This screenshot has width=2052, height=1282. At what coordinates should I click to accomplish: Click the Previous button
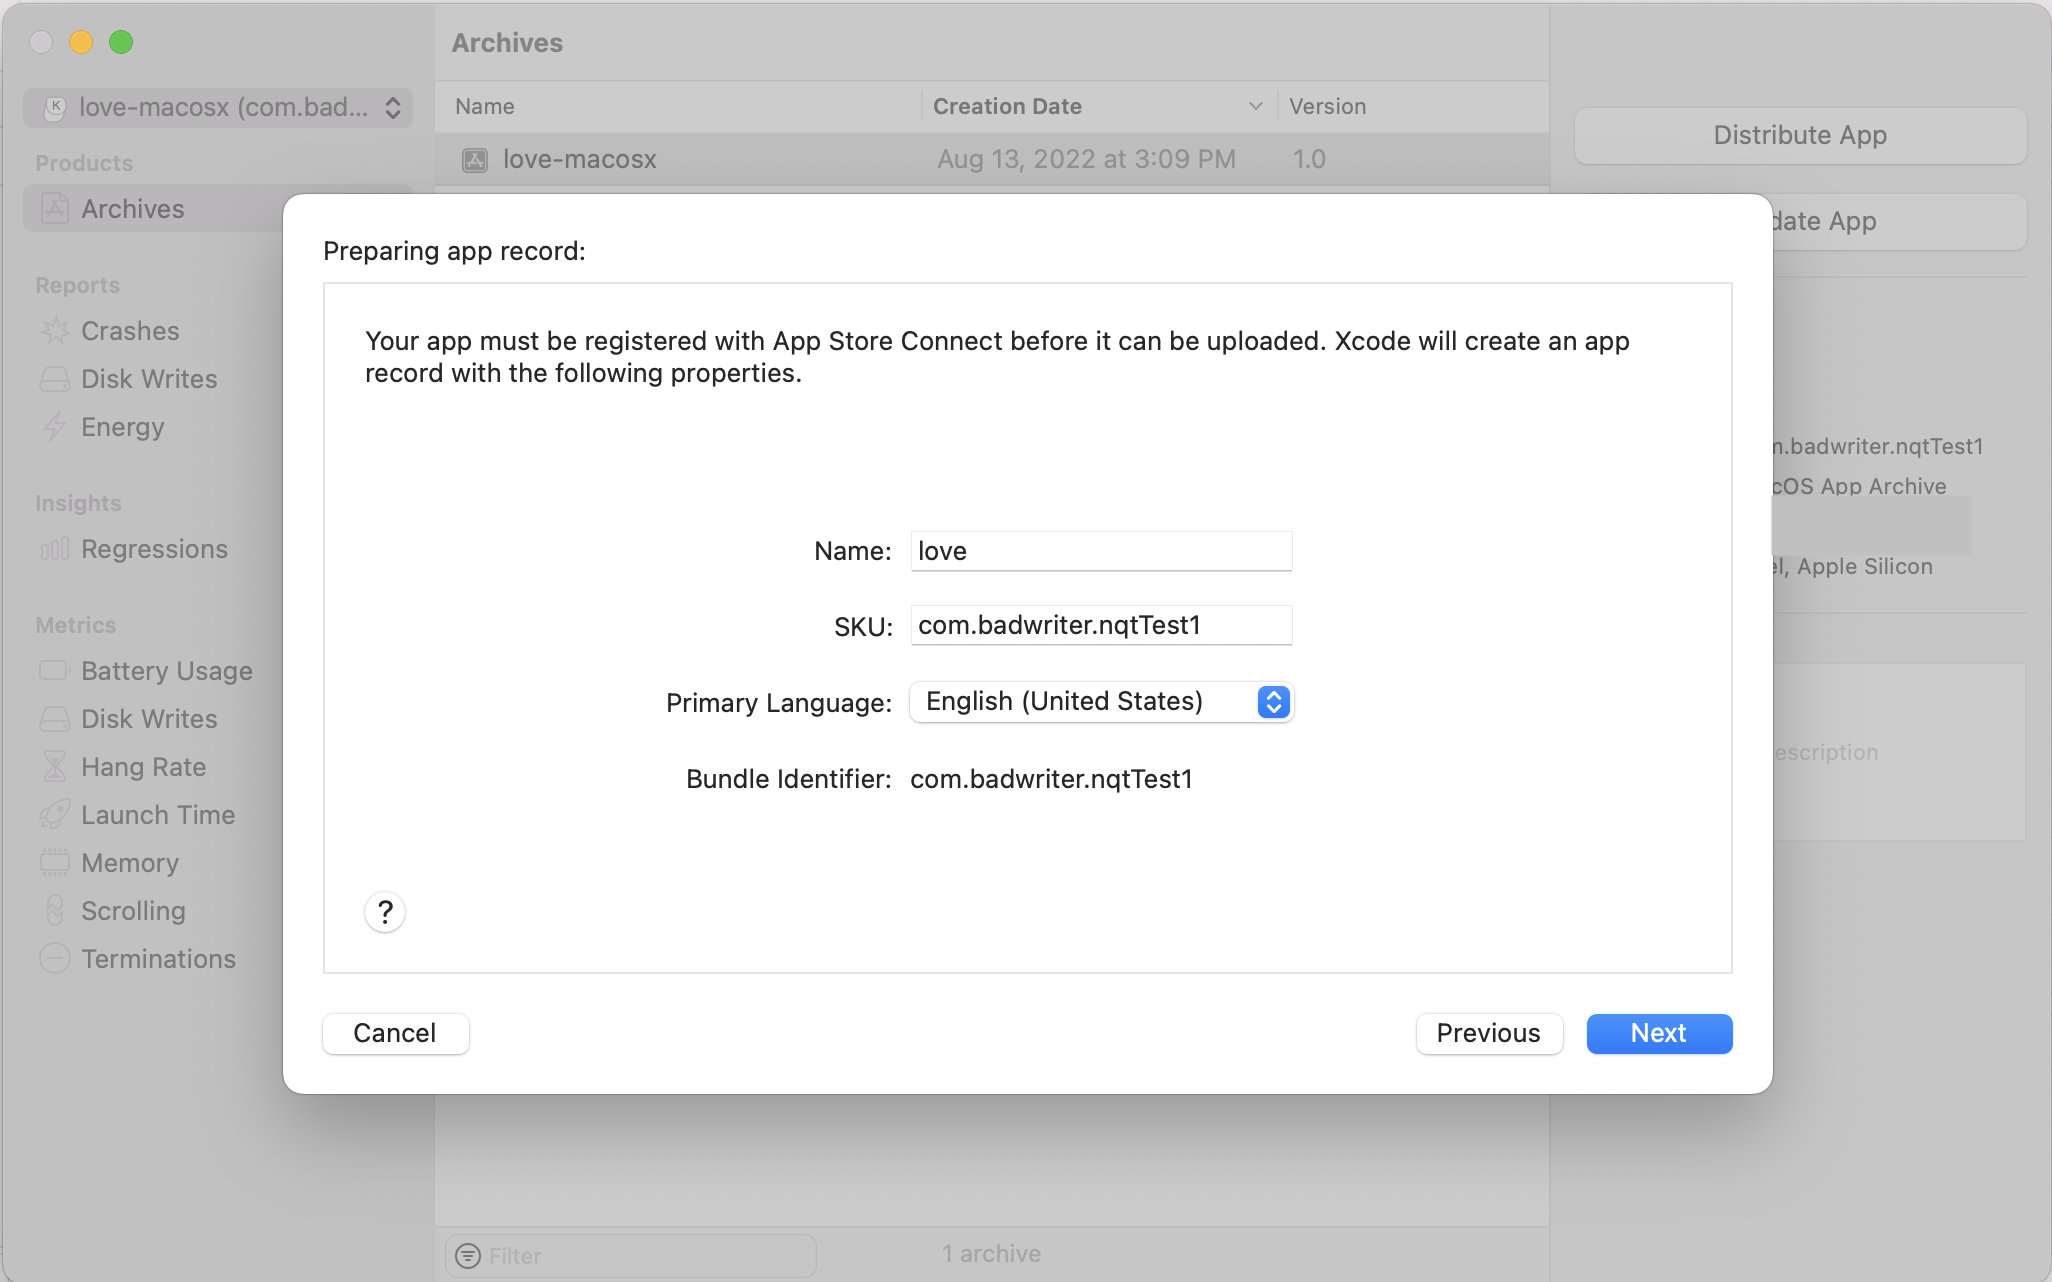(x=1487, y=1032)
